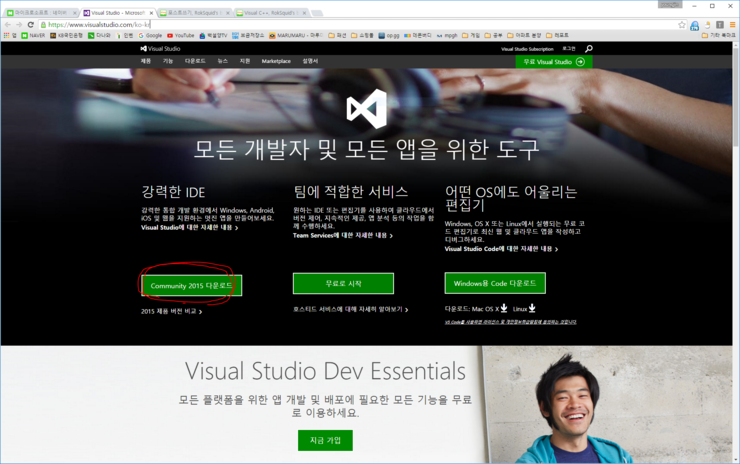Expand the 기타 북마크 folder
Screen dimensions: 740x464
point(719,35)
